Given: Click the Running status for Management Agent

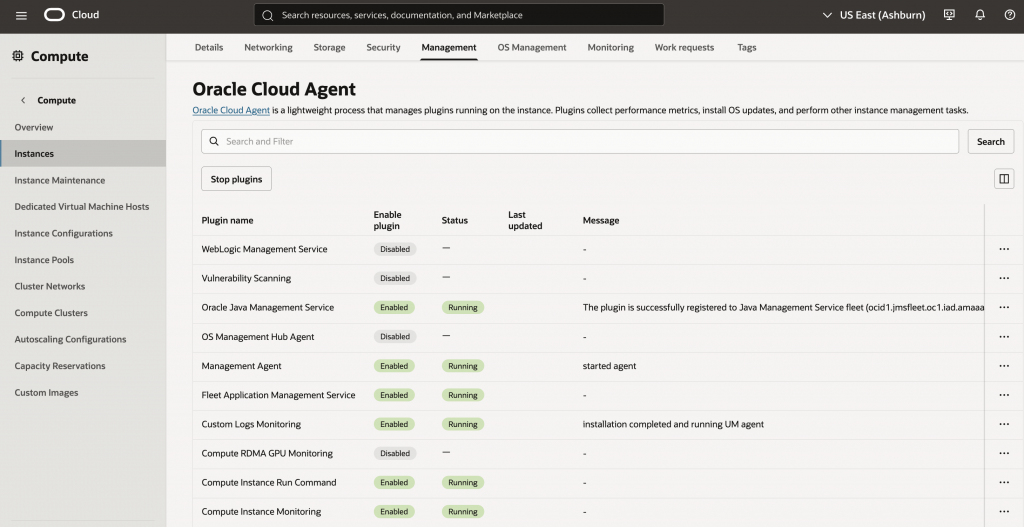Looking at the screenshot, I should (x=463, y=366).
